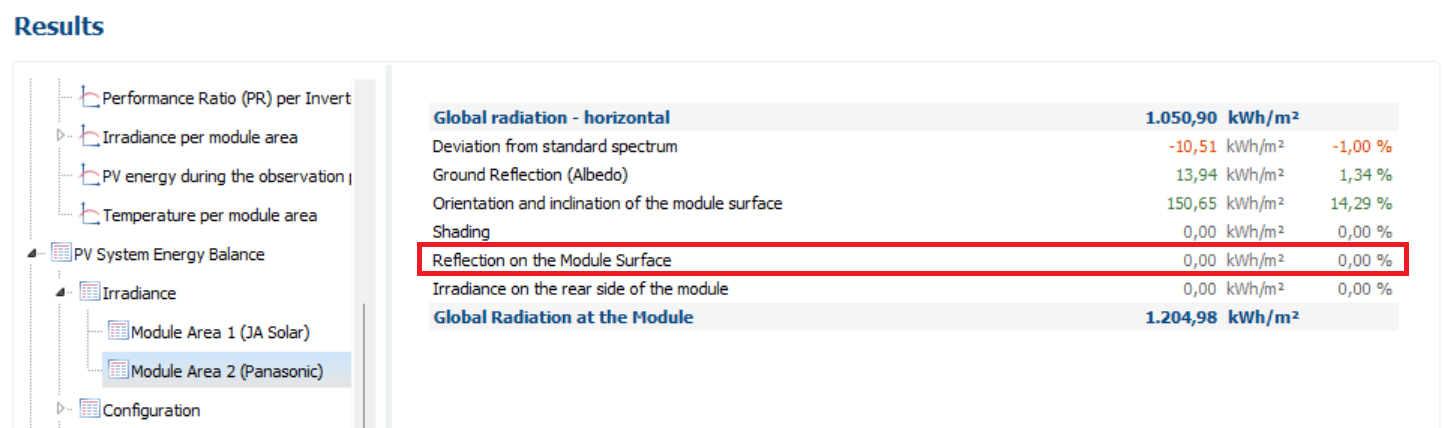1444x428 pixels.
Task: Collapse the PV System Energy Balance node
Action: coord(33,254)
